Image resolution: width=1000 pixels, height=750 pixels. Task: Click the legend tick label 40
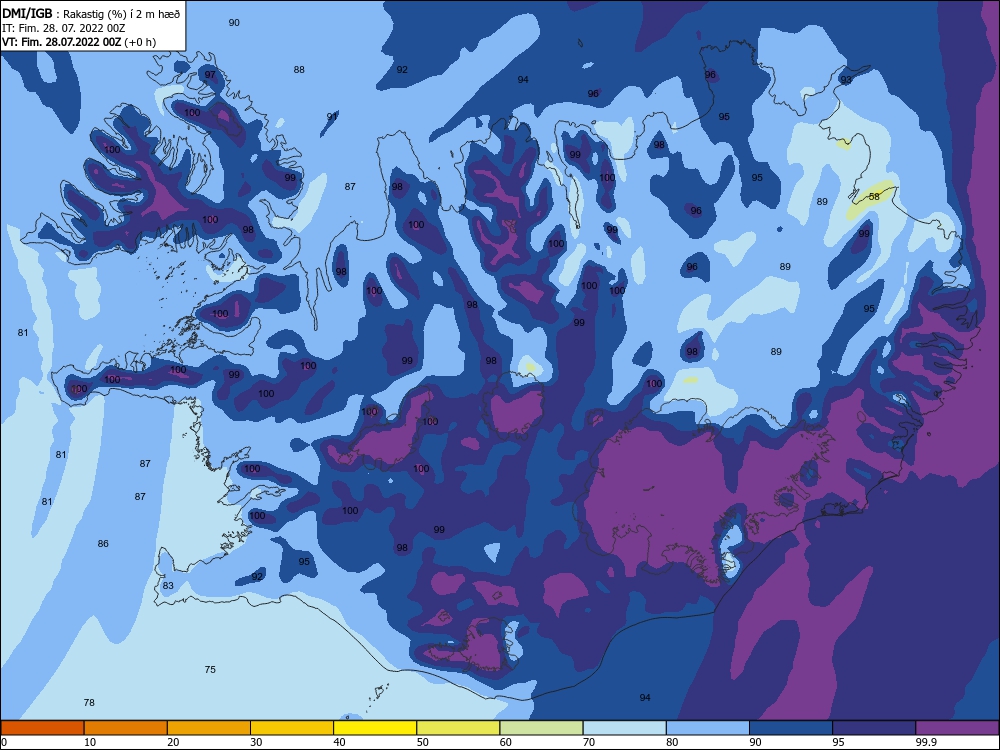click(339, 742)
